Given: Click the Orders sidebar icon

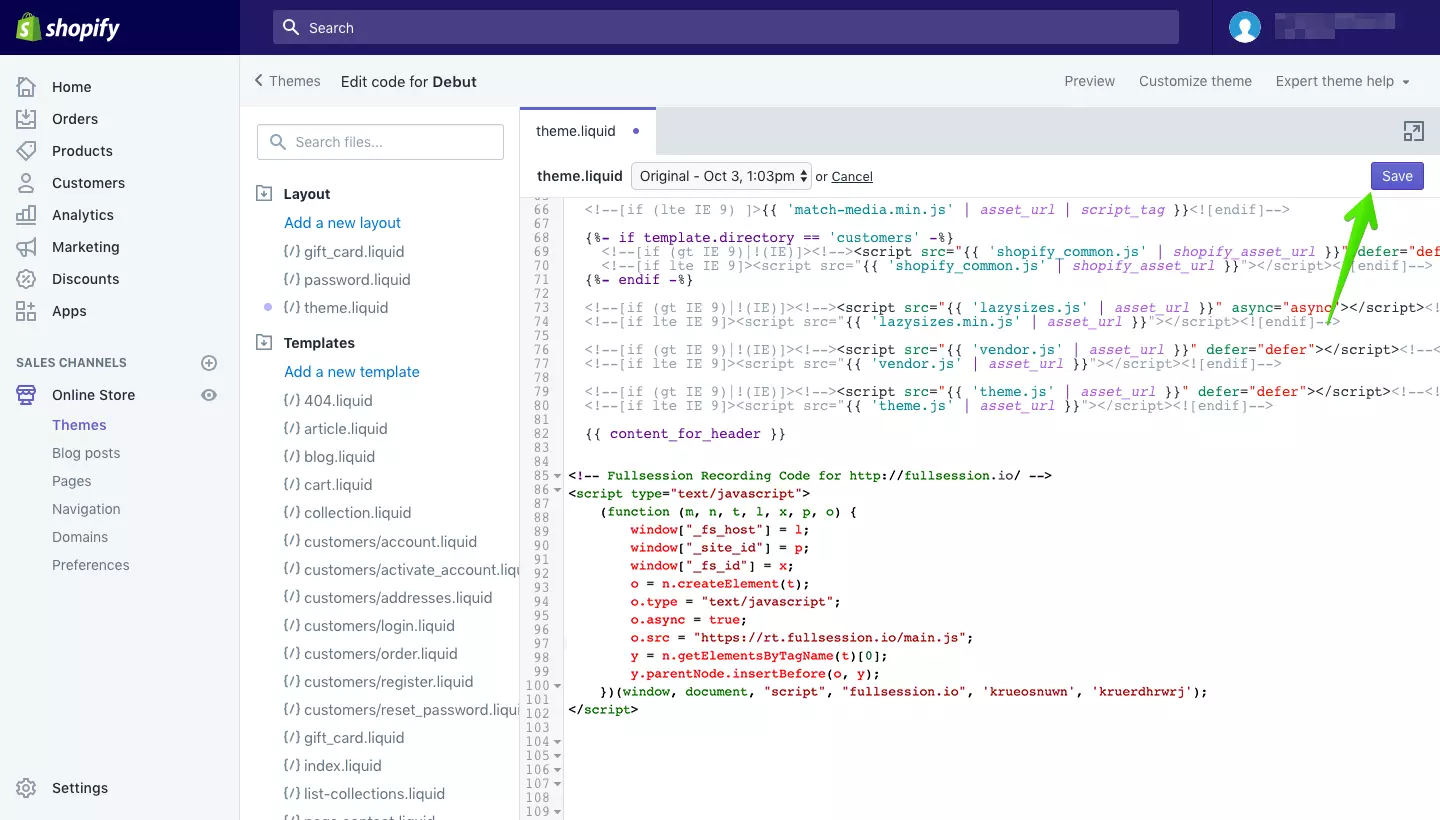Looking at the screenshot, I should [x=26, y=119].
